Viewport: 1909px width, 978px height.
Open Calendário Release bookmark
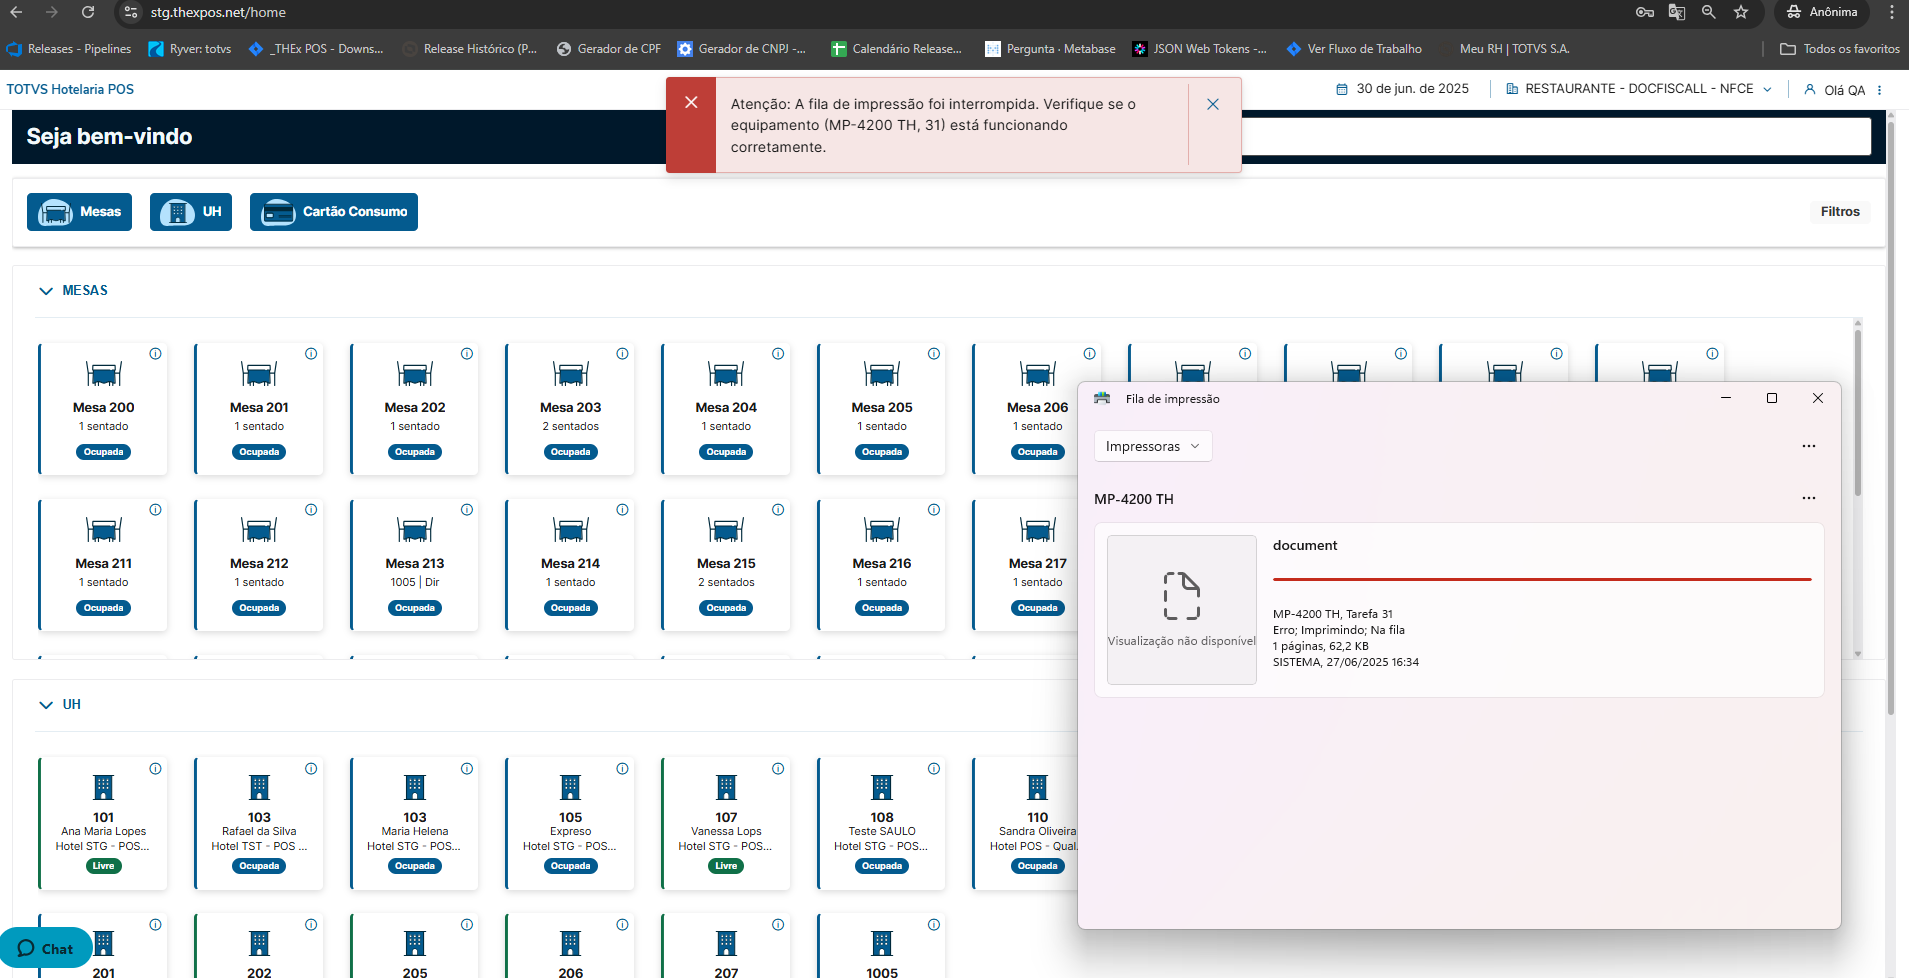pos(897,49)
